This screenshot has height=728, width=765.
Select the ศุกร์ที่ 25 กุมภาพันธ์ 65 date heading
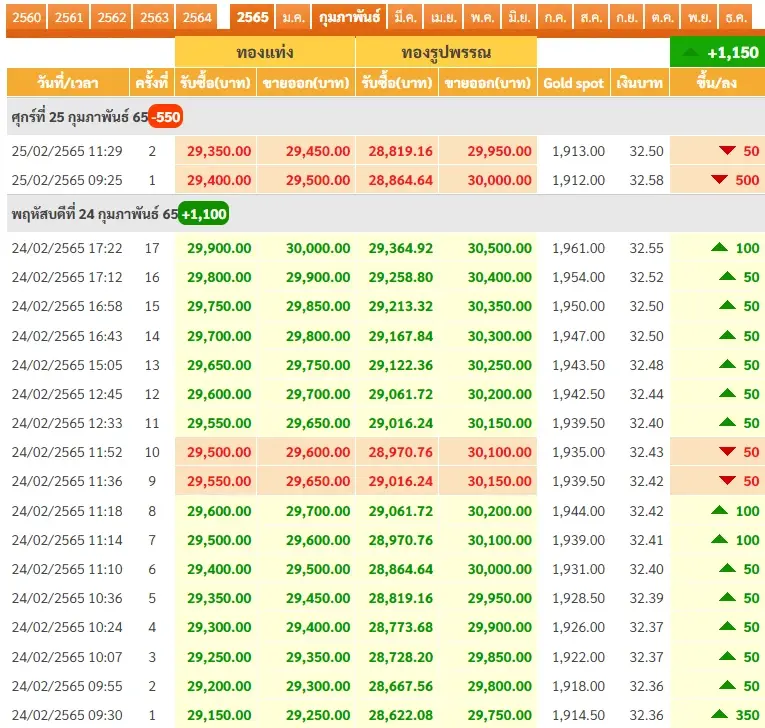pos(80,117)
